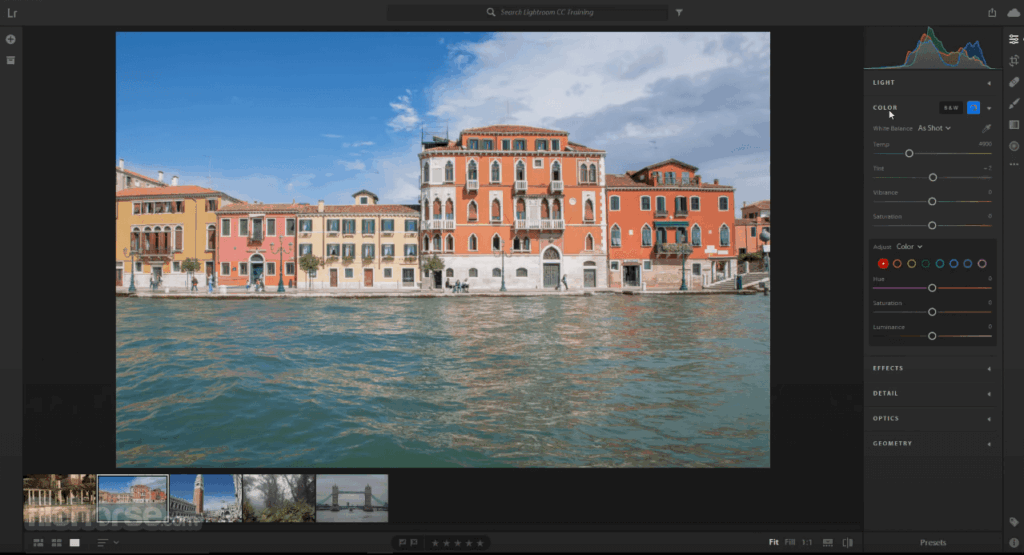This screenshot has height=555, width=1024.
Task: Open the Keywords tag panel
Action: point(1014,522)
